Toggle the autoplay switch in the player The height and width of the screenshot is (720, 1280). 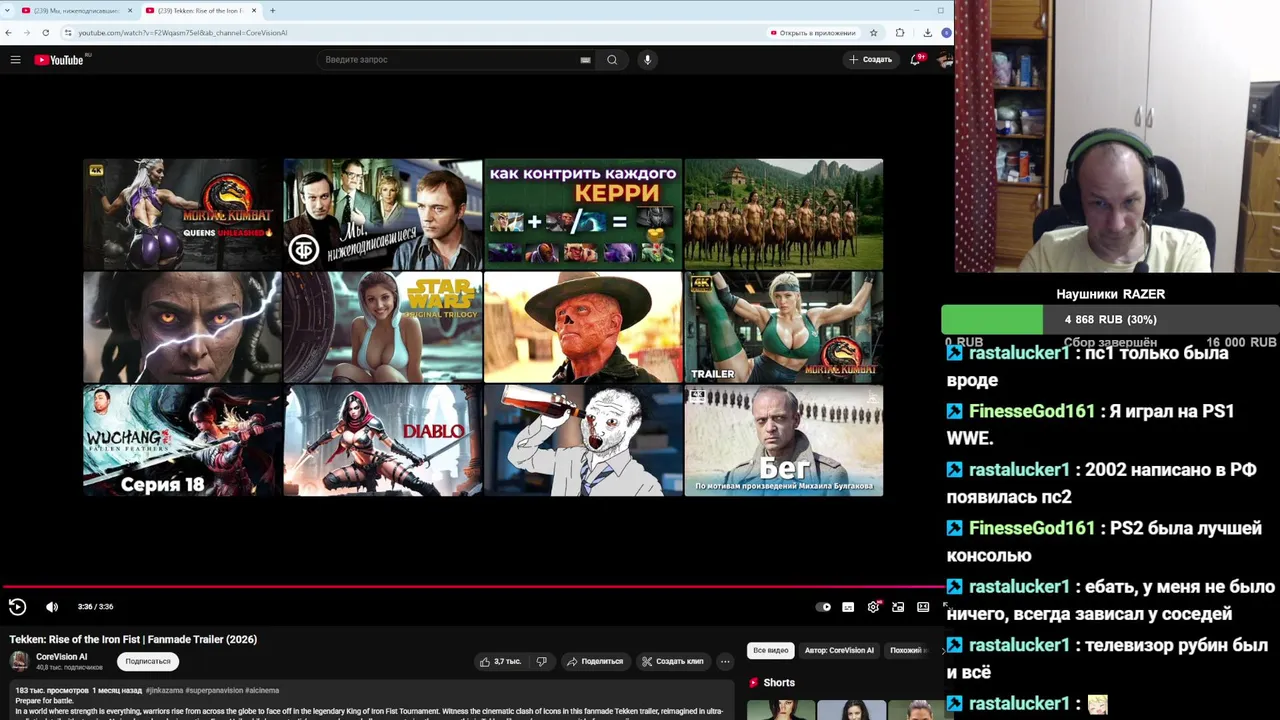(823, 607)
